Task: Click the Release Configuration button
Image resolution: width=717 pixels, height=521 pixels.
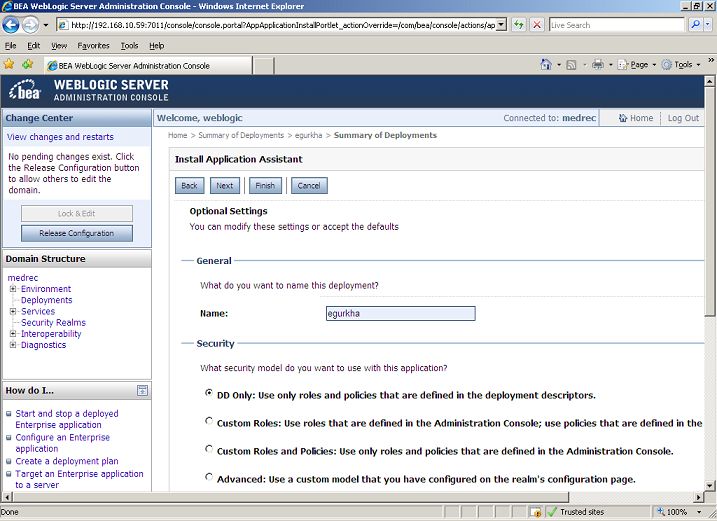Action: point(77,233)
